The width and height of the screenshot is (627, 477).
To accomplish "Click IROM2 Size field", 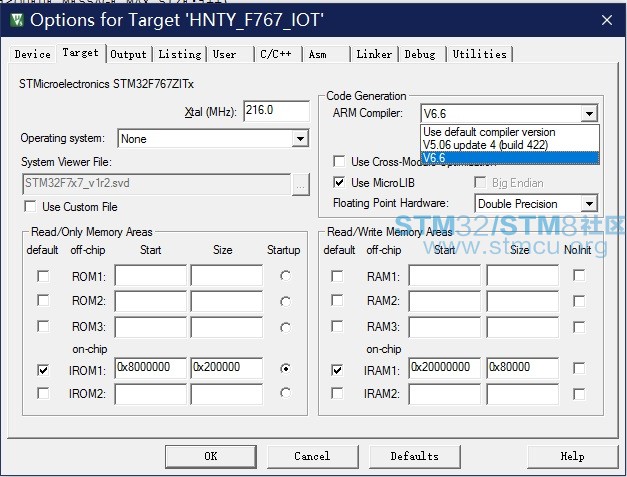I will tap(227, 394).
